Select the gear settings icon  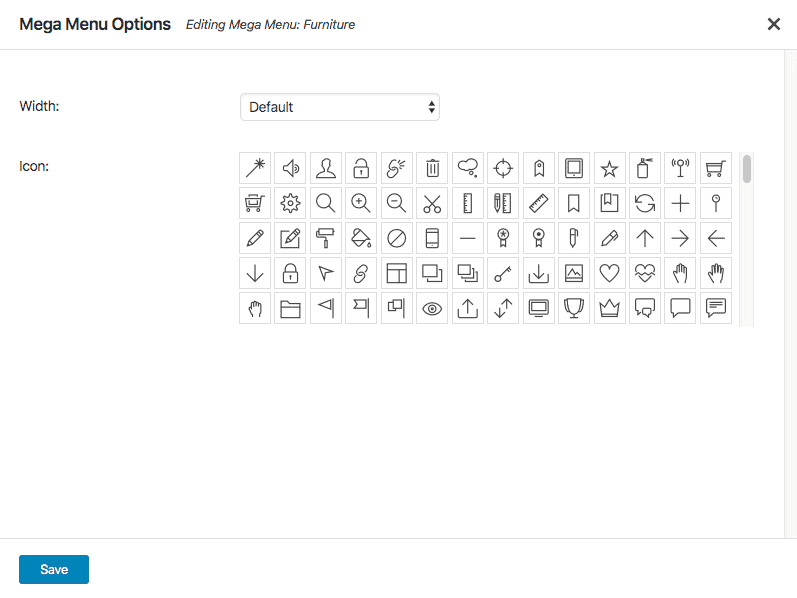click(x=290, y=203)
